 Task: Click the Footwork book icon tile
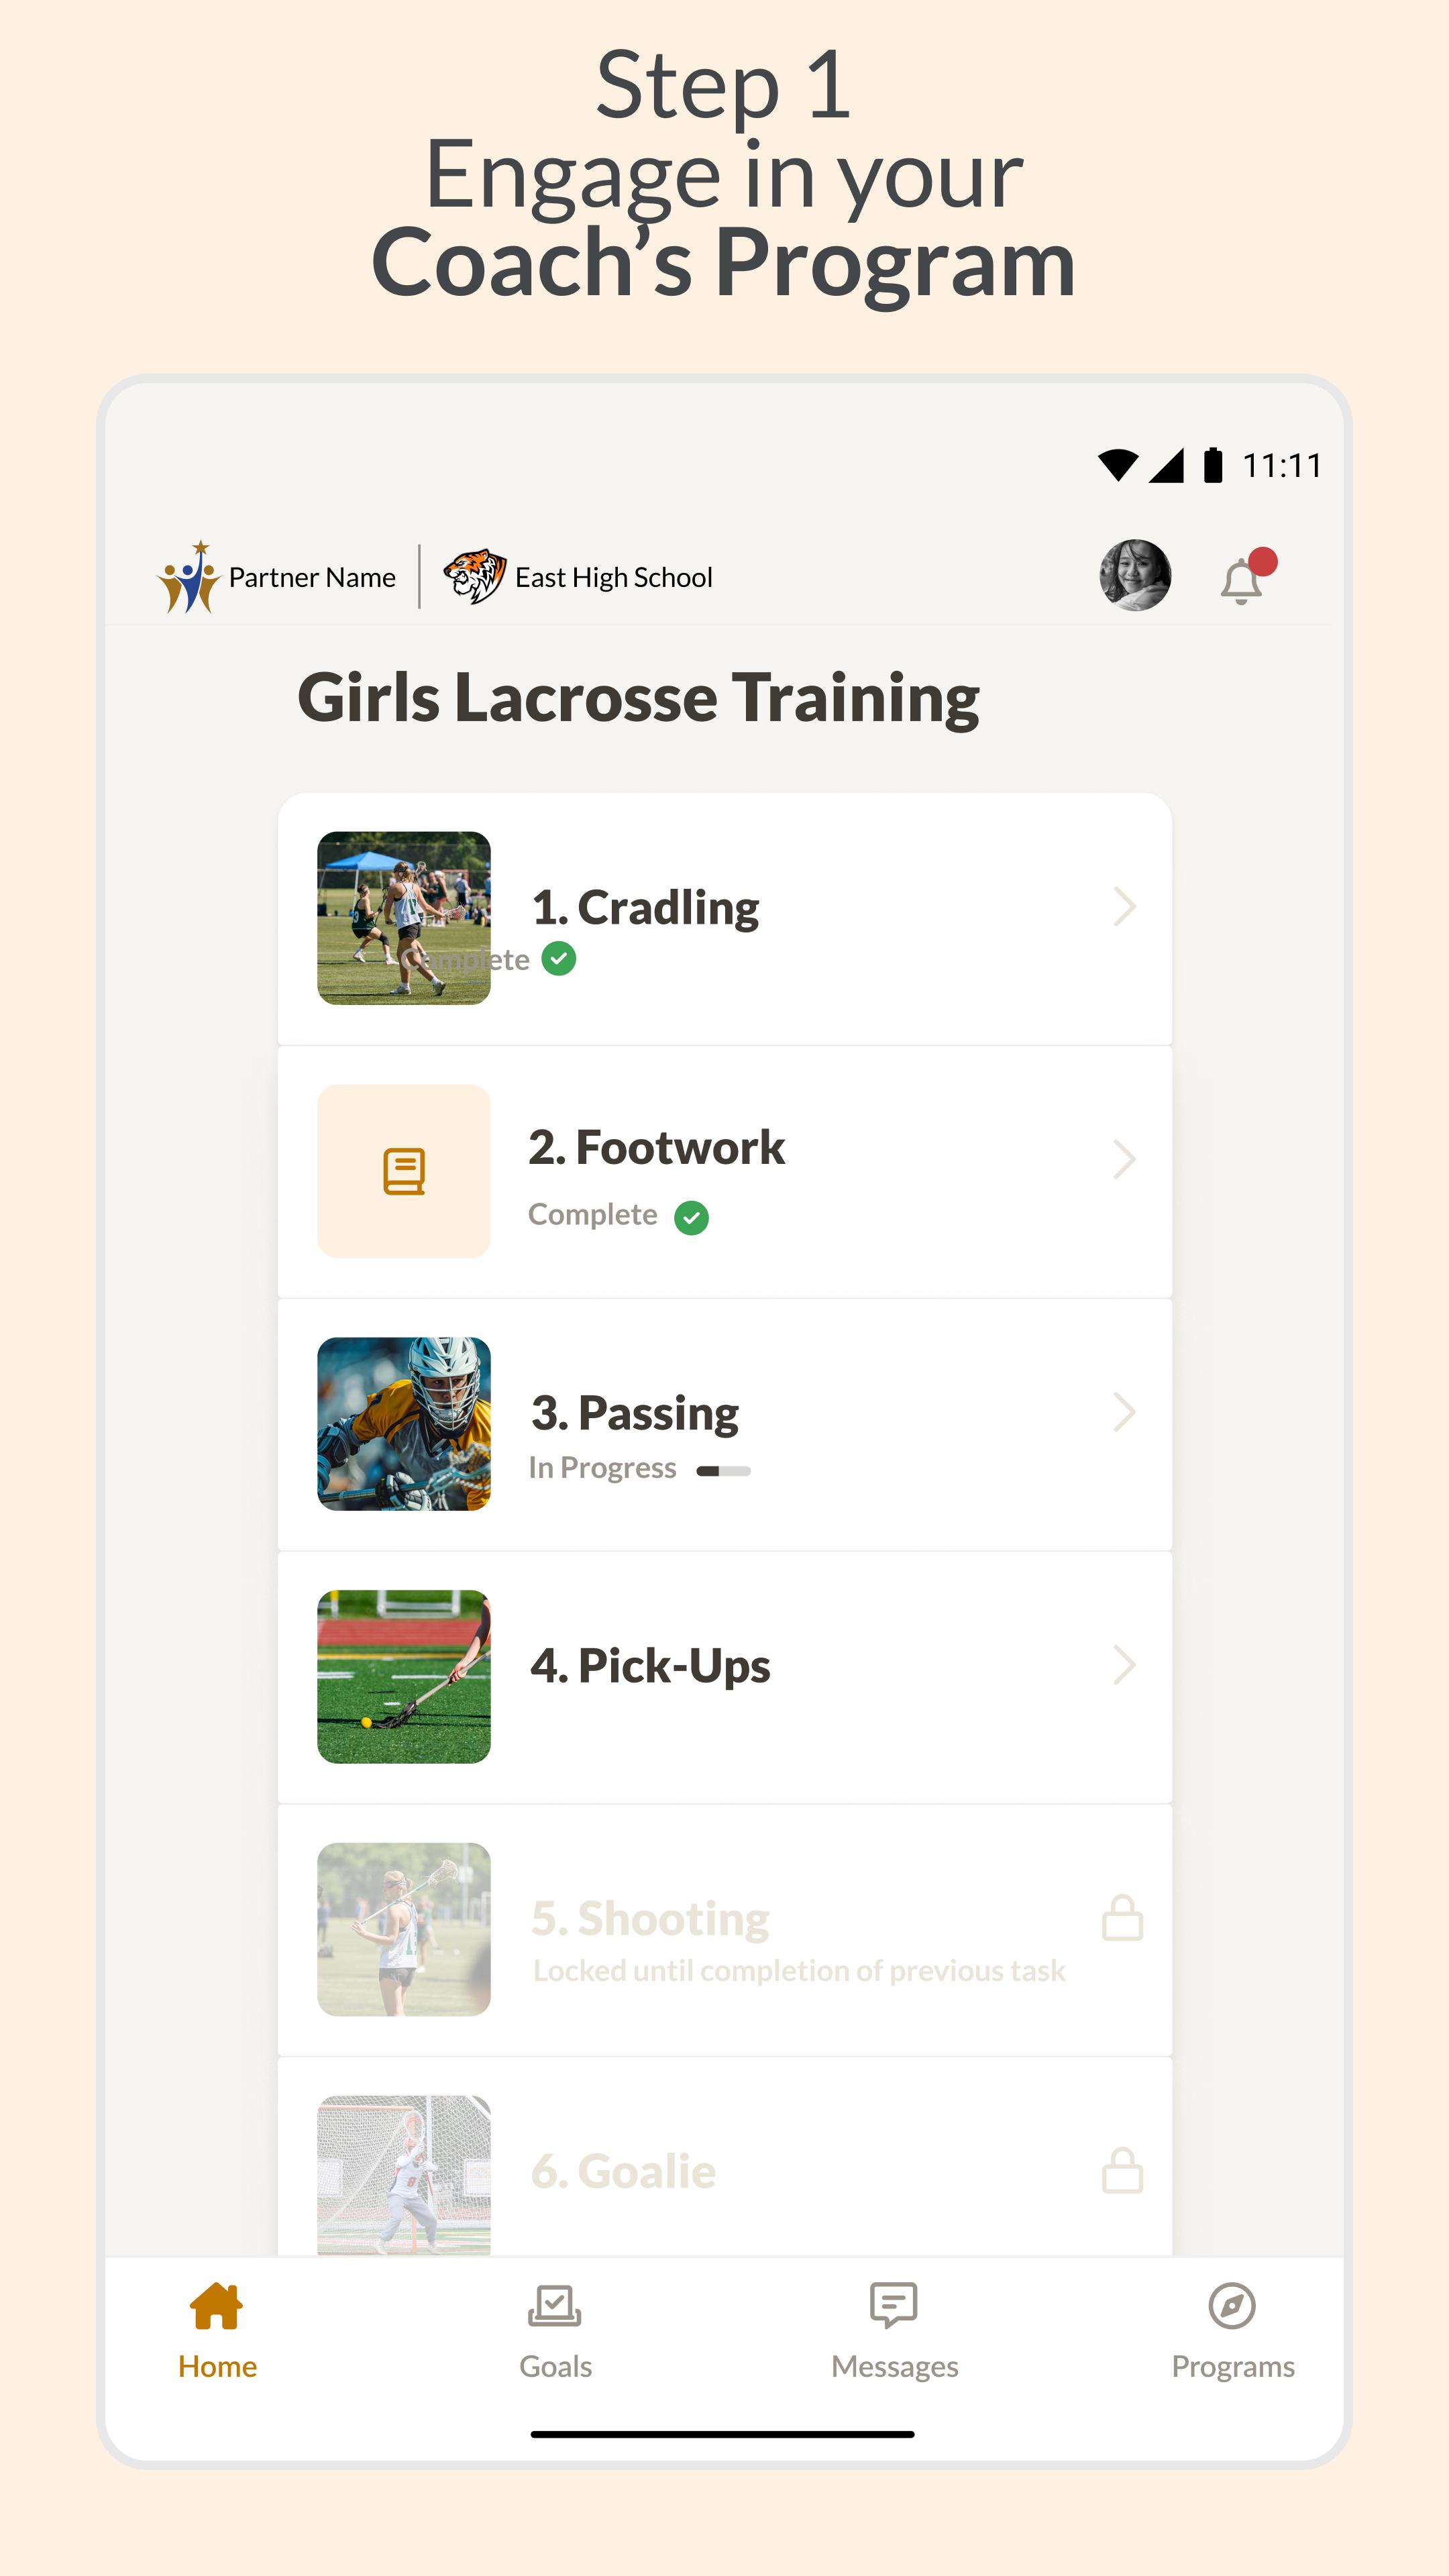pyautogui.click(x=404, y=1171)
